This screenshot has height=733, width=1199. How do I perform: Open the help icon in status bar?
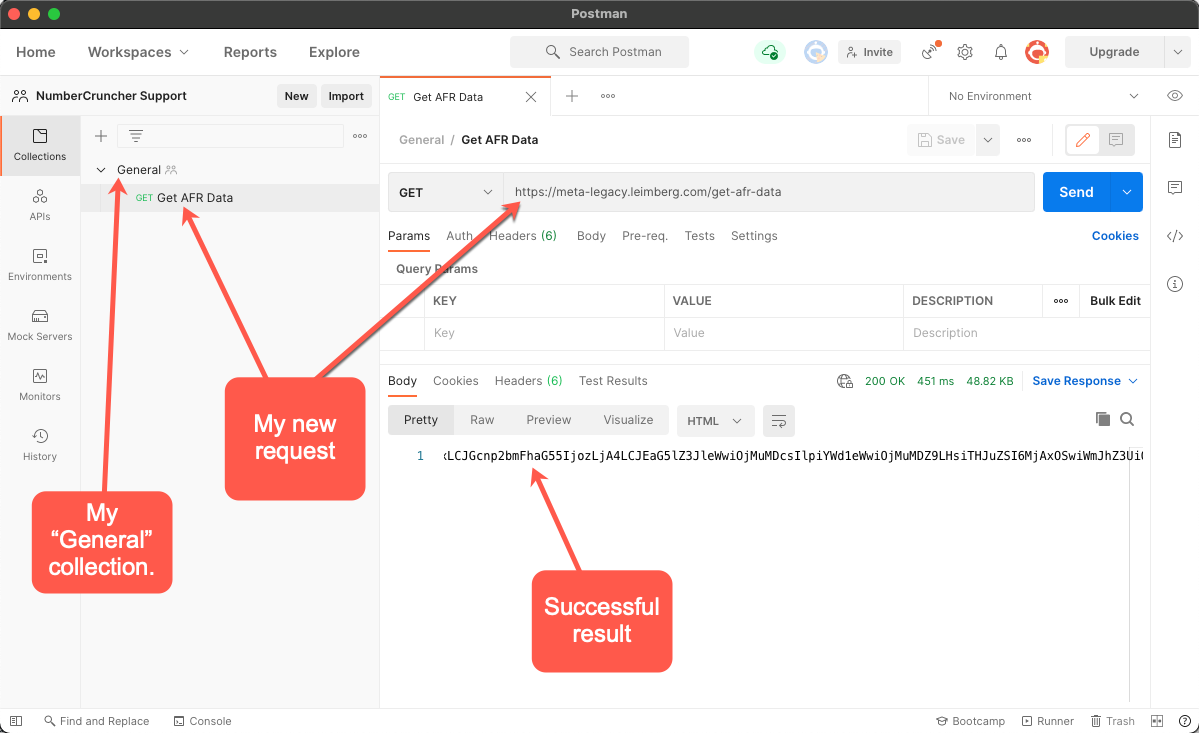click(1184, 721)
